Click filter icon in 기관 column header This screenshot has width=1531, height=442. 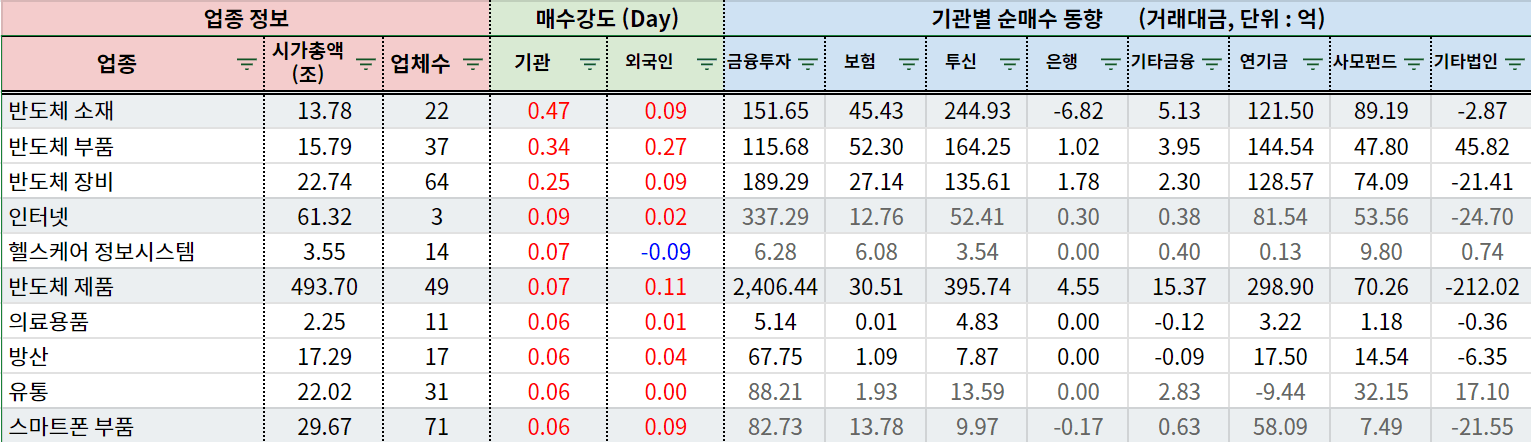(x=590, y=64)
